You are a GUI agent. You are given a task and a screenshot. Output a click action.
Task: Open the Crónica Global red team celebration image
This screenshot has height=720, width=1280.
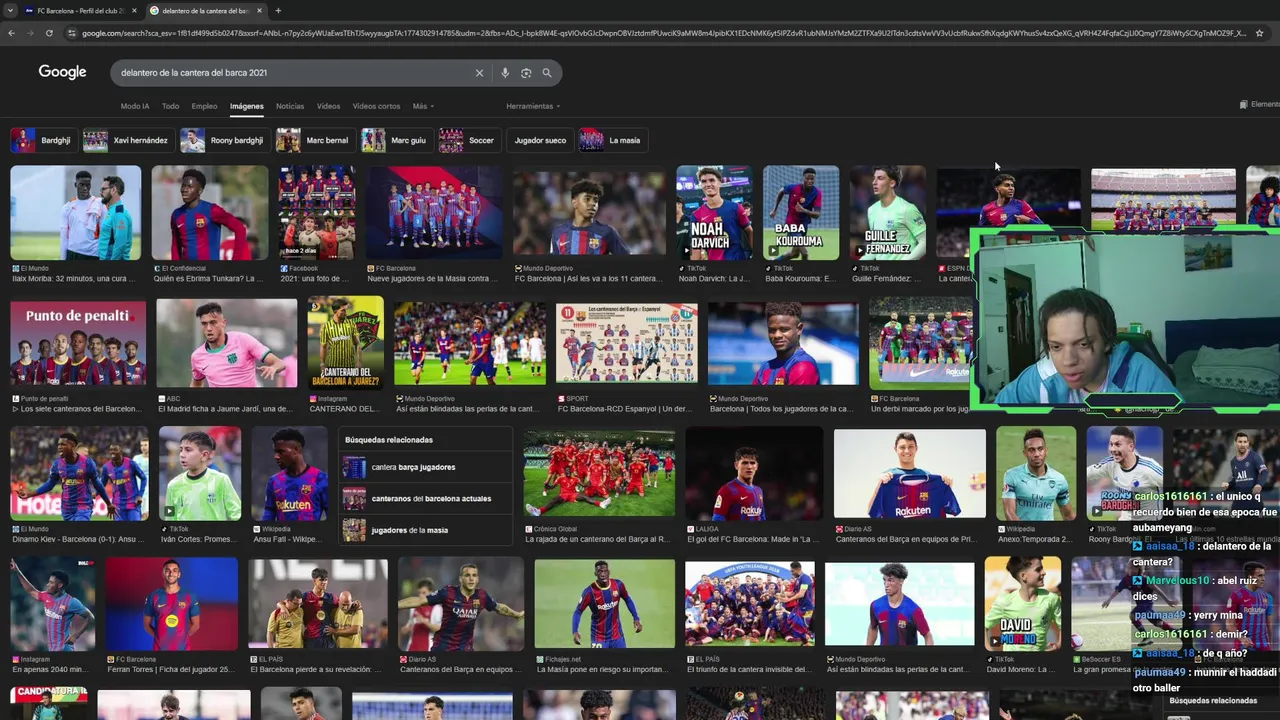[x=599, y=473]
